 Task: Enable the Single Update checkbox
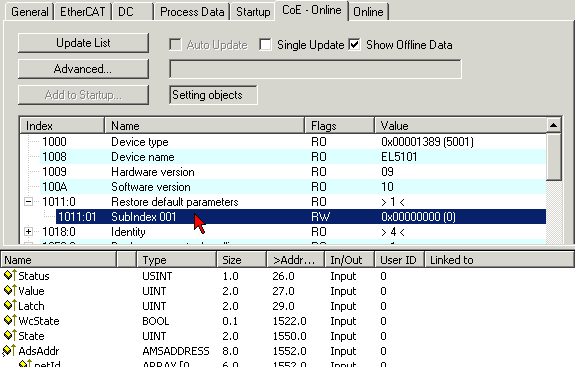point(265,45)
